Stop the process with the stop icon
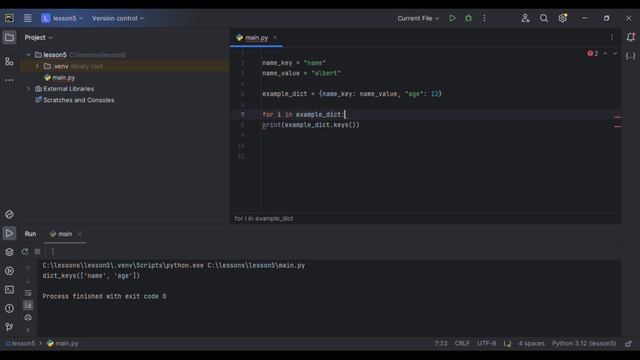 pos(38,252)
